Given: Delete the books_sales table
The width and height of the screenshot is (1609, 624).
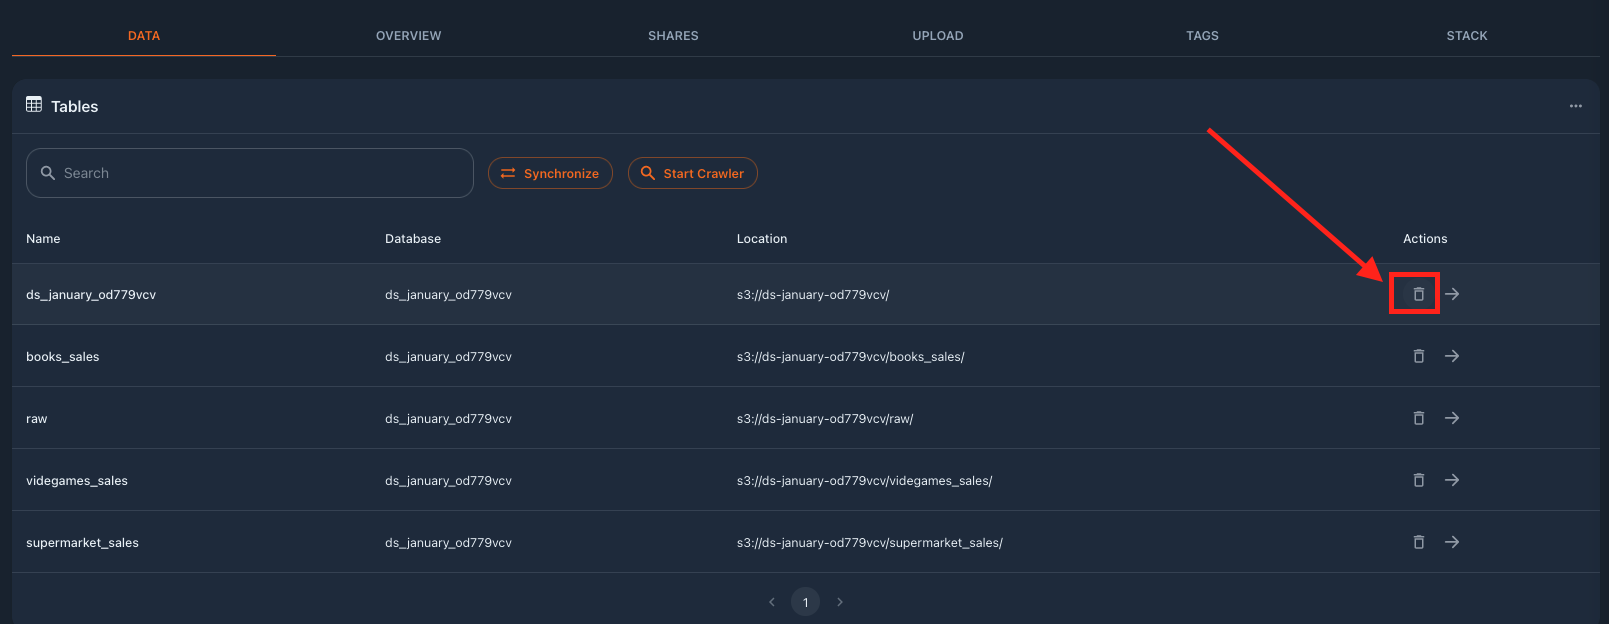Looking at the screenshot, I should pyautogui.click(x=1418, y=356).
